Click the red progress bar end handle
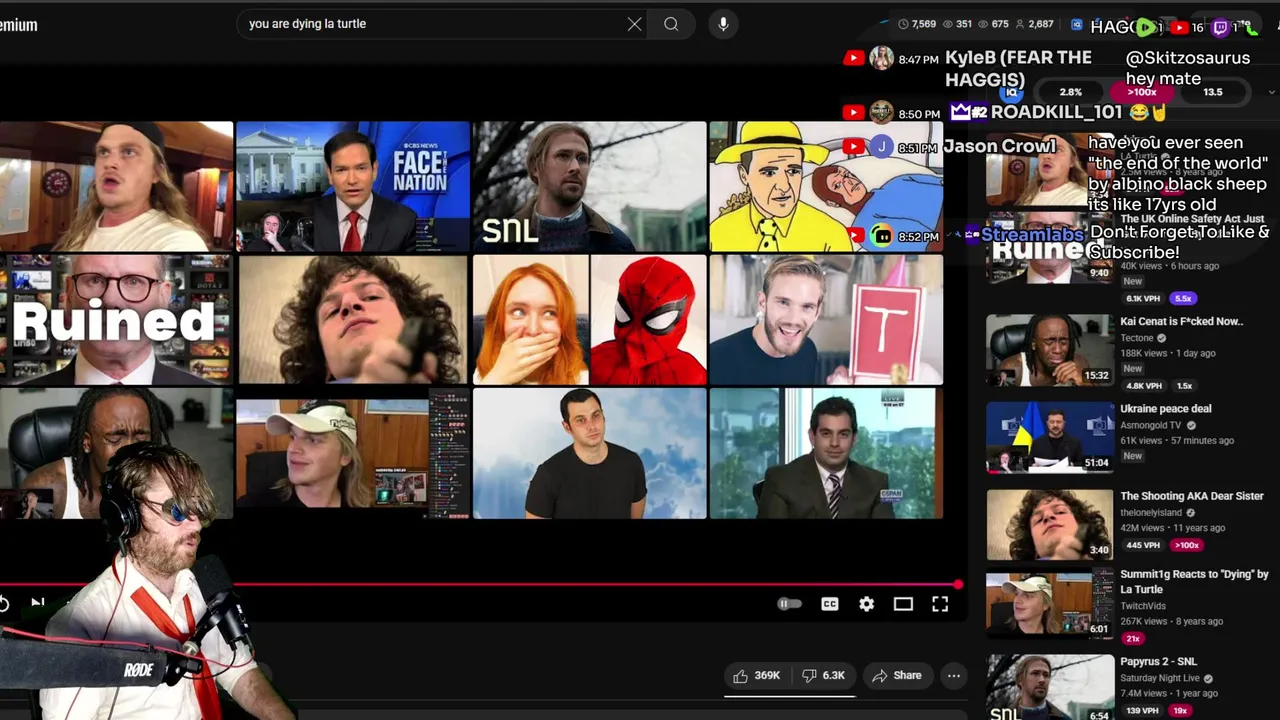Viewport: 1280px width, 720px height. 958,585
